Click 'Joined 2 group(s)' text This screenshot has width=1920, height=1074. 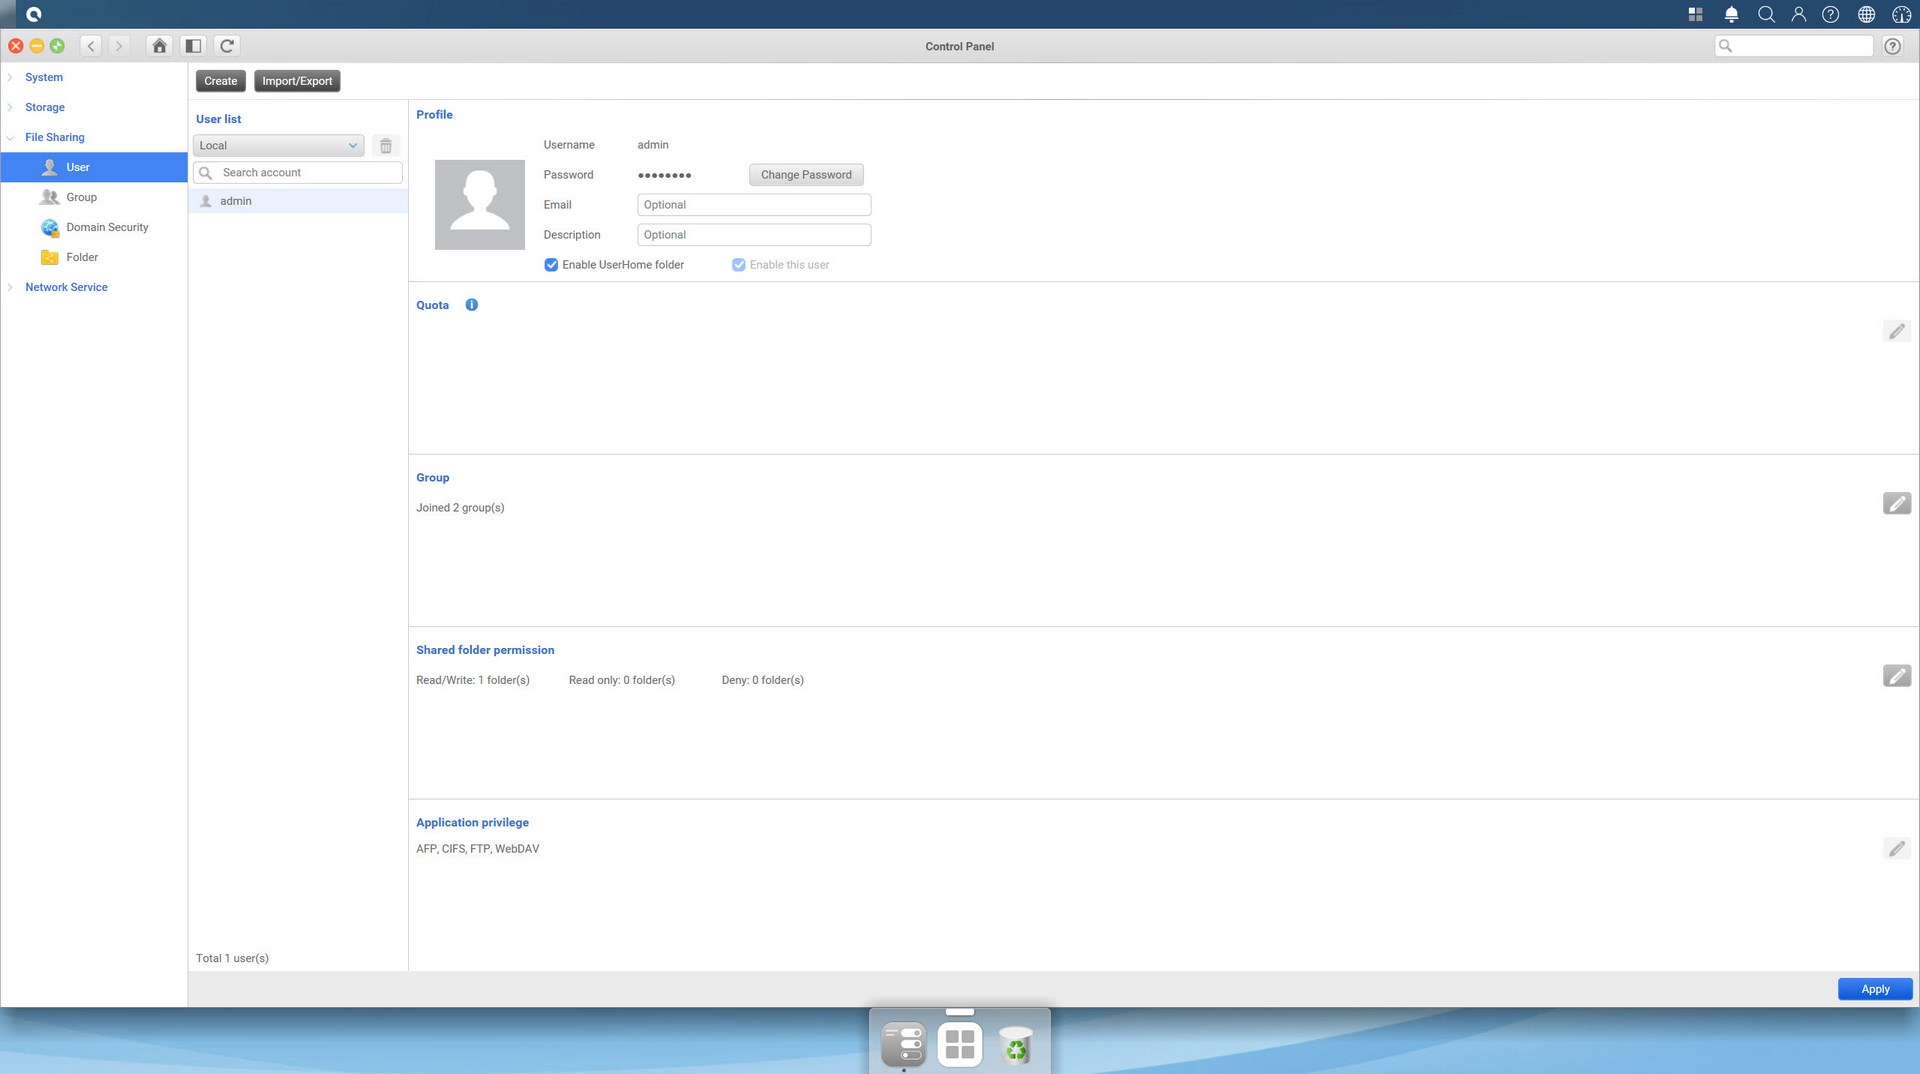tap(460, 508)
